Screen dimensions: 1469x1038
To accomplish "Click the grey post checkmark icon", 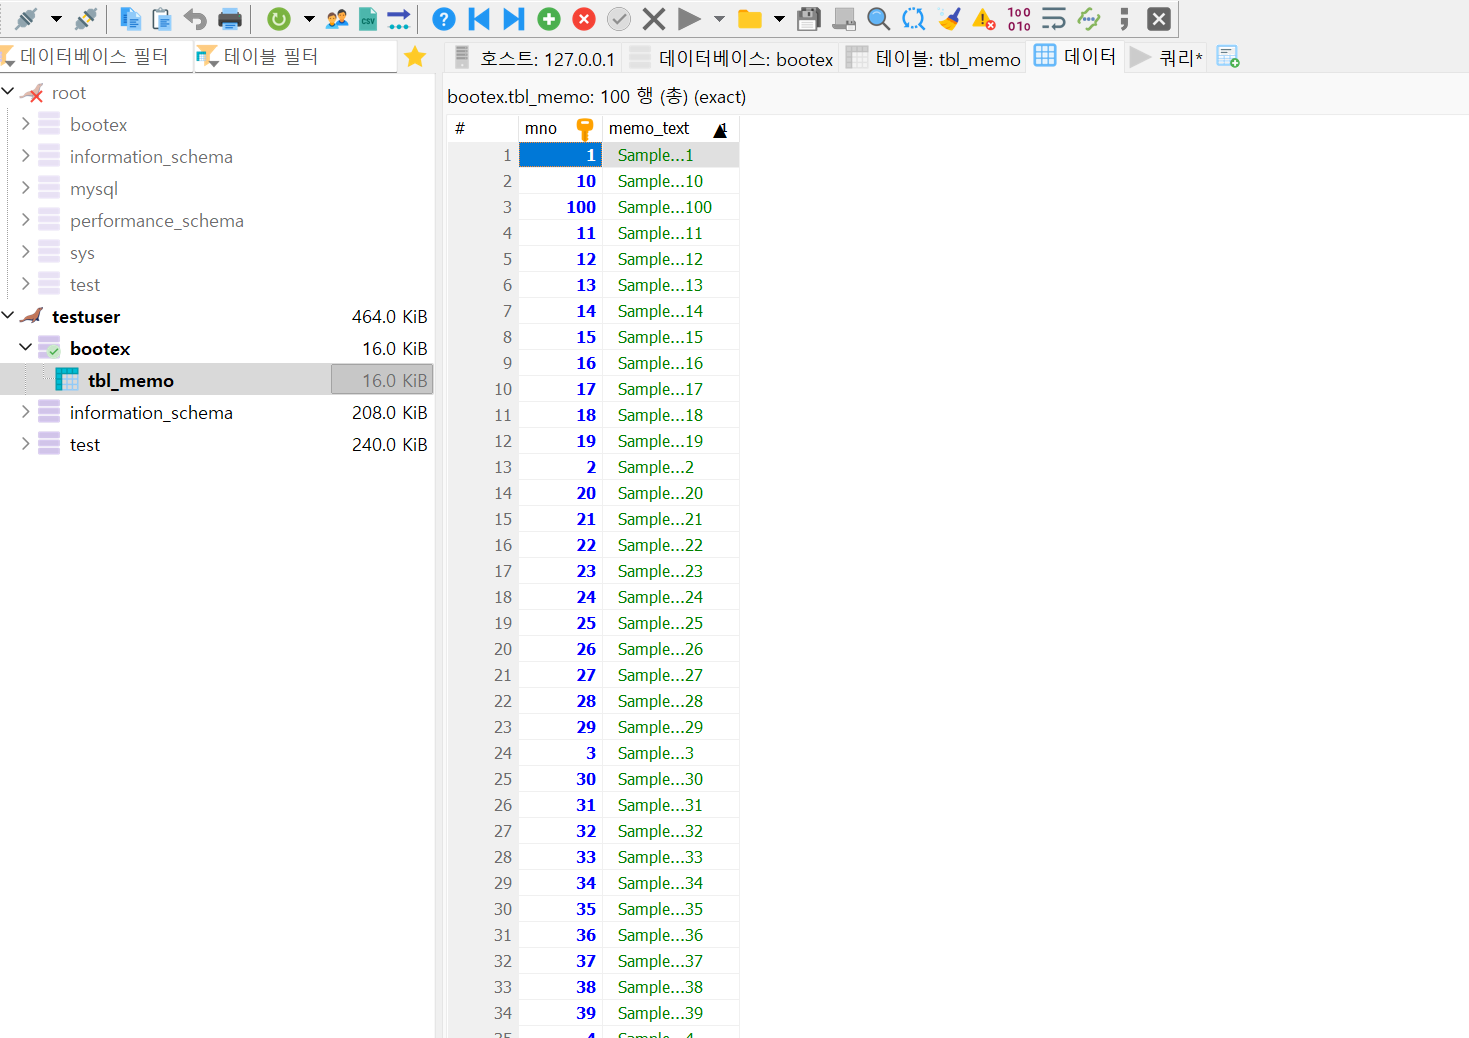I will tap(619, 18).
